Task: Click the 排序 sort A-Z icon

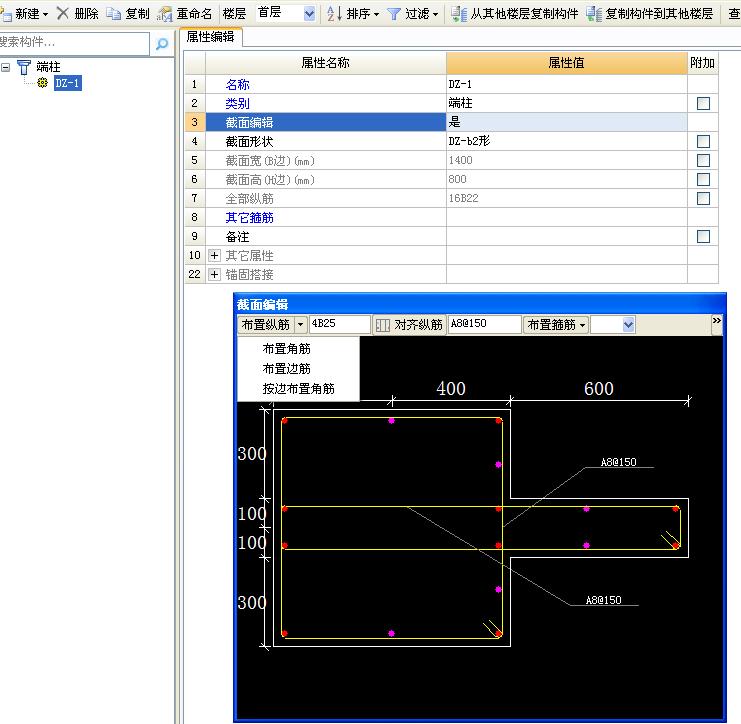Action: (x=334, y=14)
